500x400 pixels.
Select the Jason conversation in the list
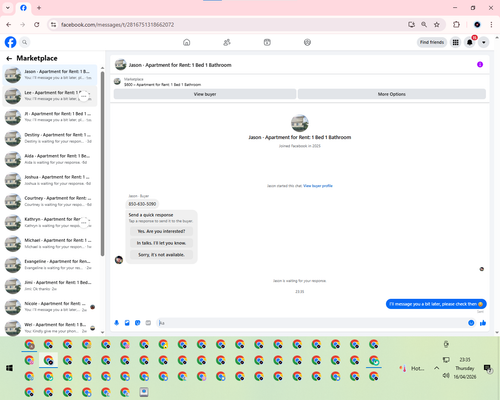point(50,75)
